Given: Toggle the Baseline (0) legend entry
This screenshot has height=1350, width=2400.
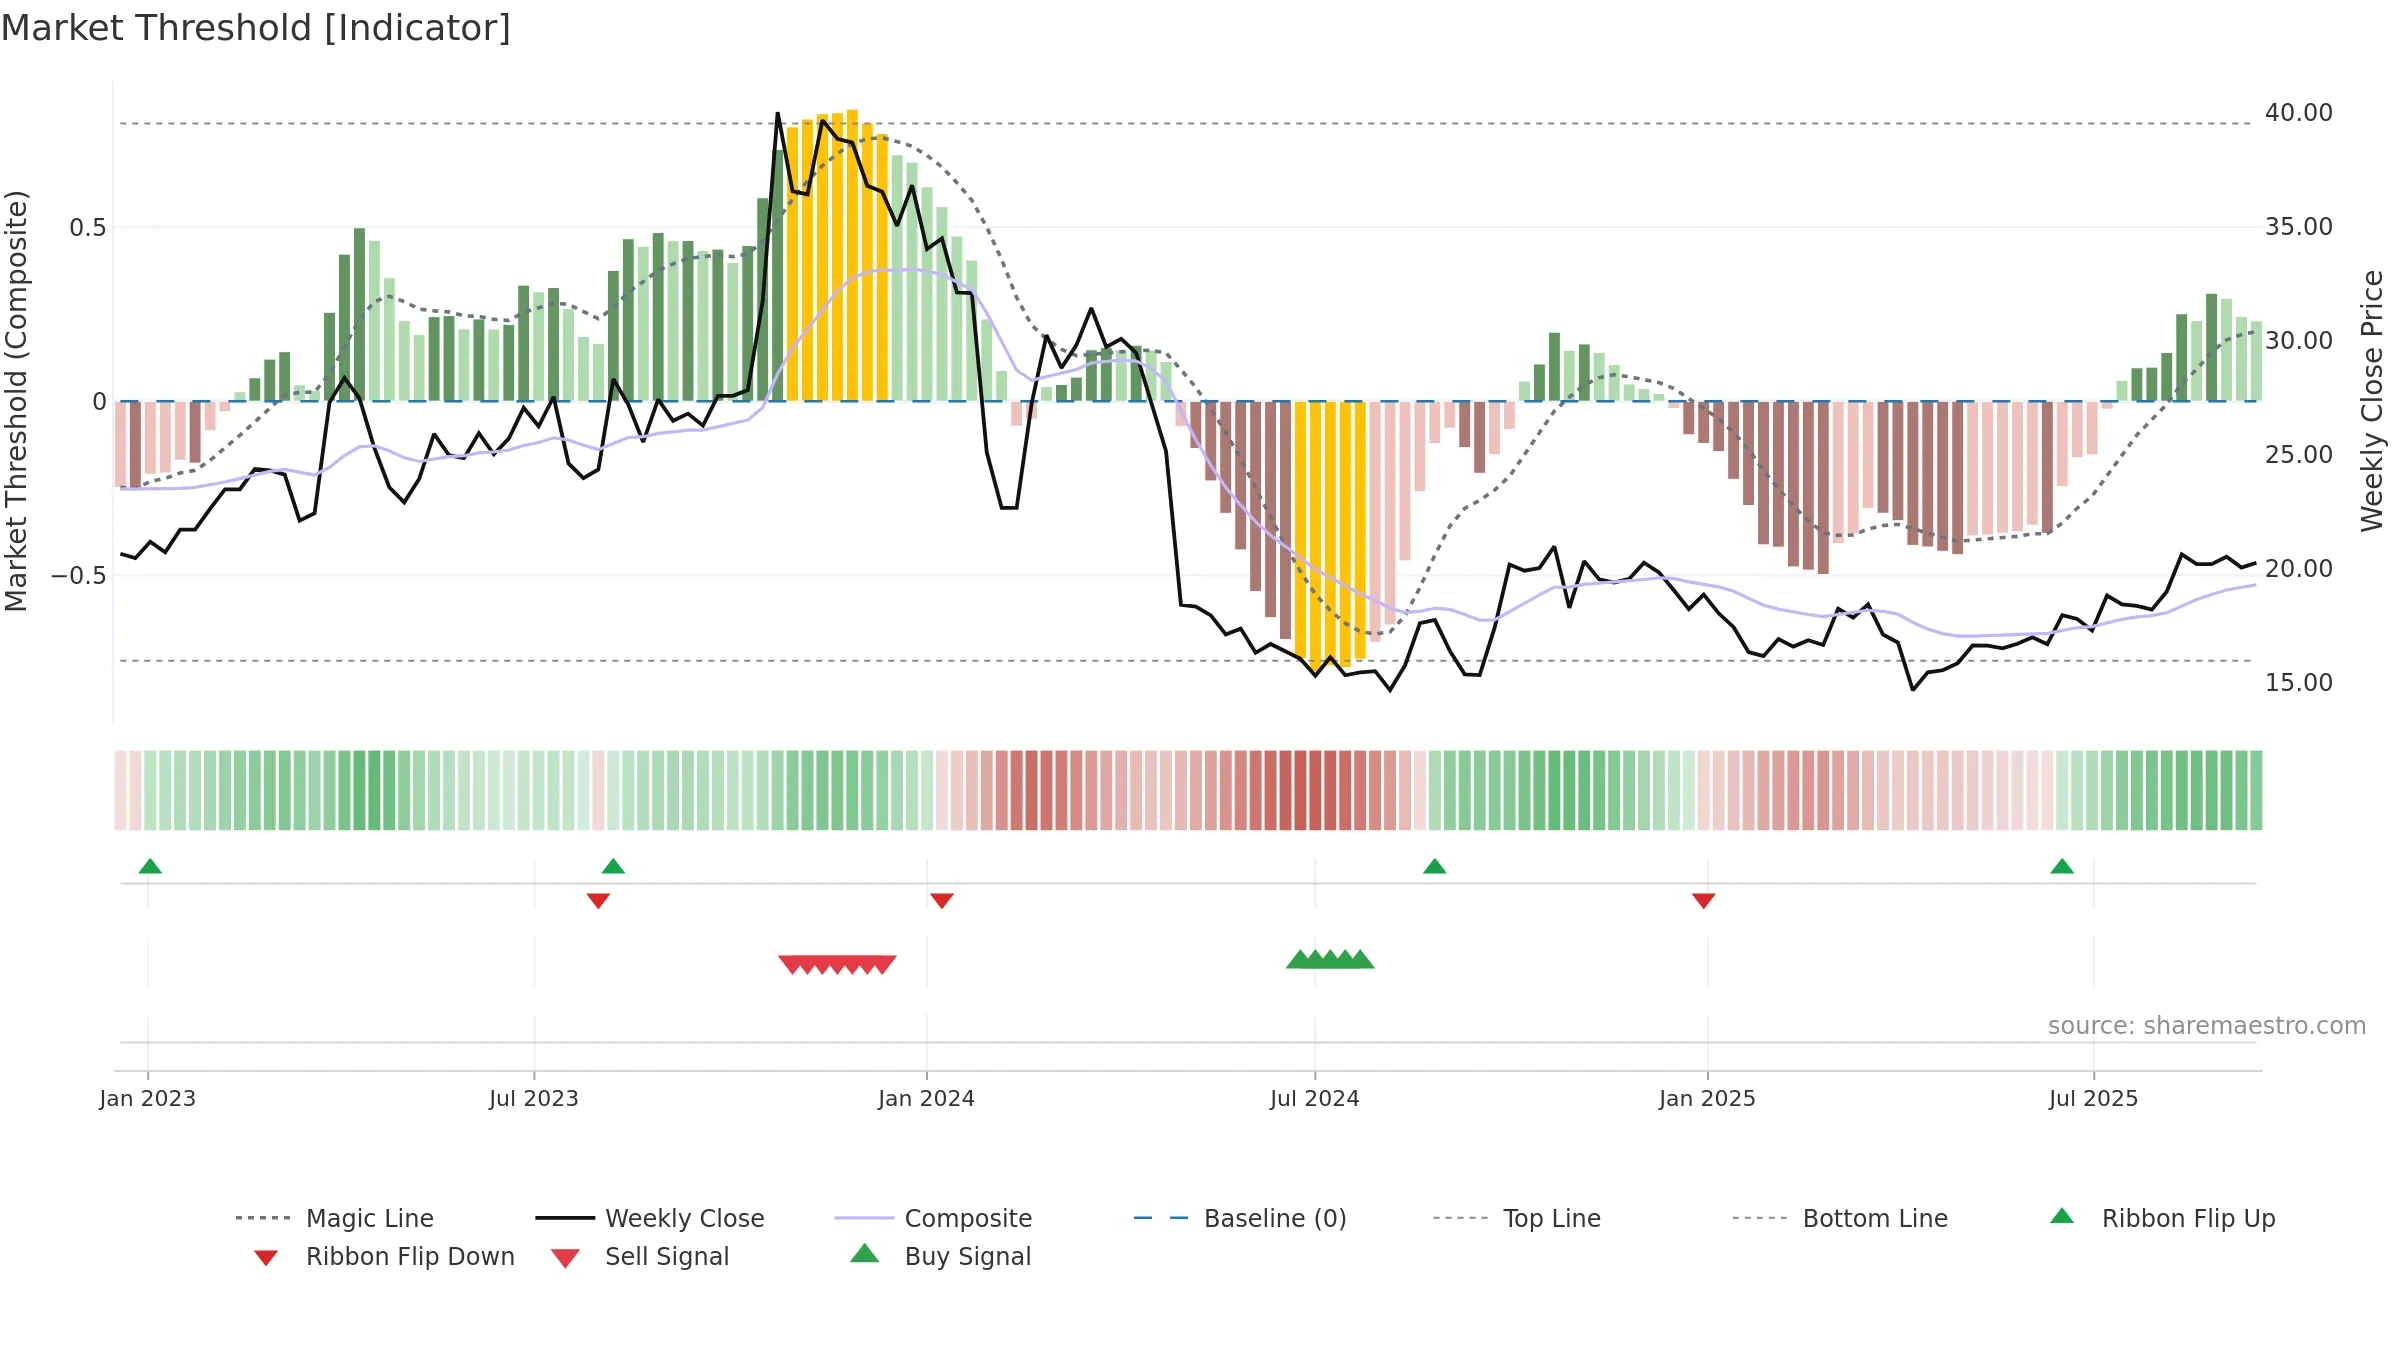Looking at the screenshot, I should point(1240,1218).
